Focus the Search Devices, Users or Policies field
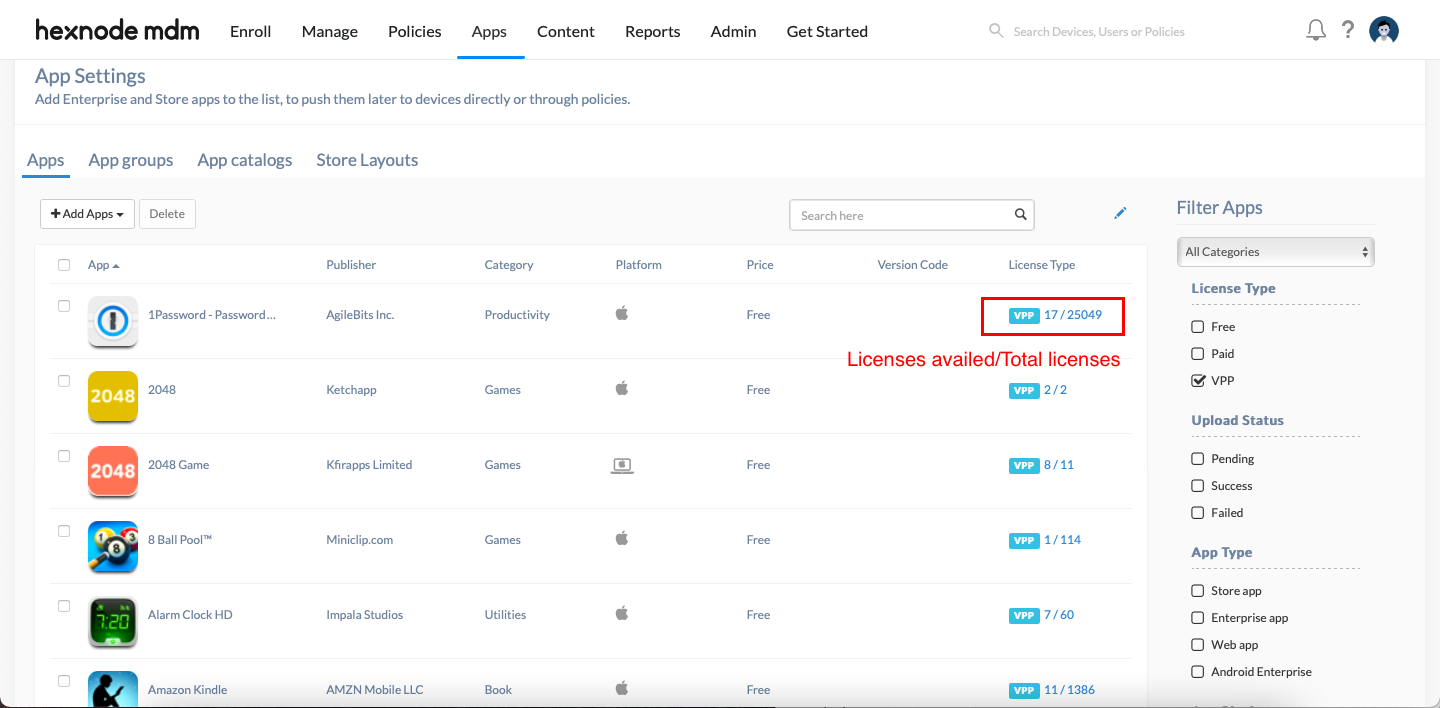The width and height of the screenshot is (1440, 708). [x=1099, y=32]
